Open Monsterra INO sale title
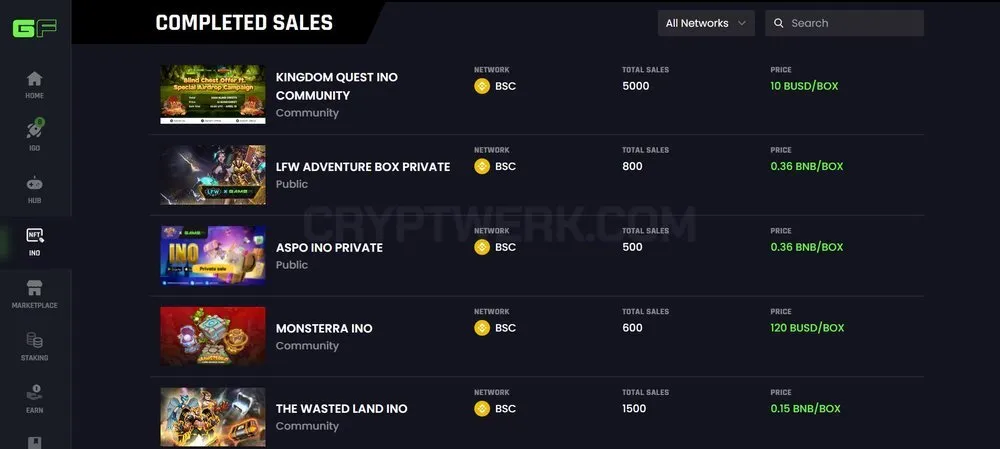 click(x=324, y=328)
